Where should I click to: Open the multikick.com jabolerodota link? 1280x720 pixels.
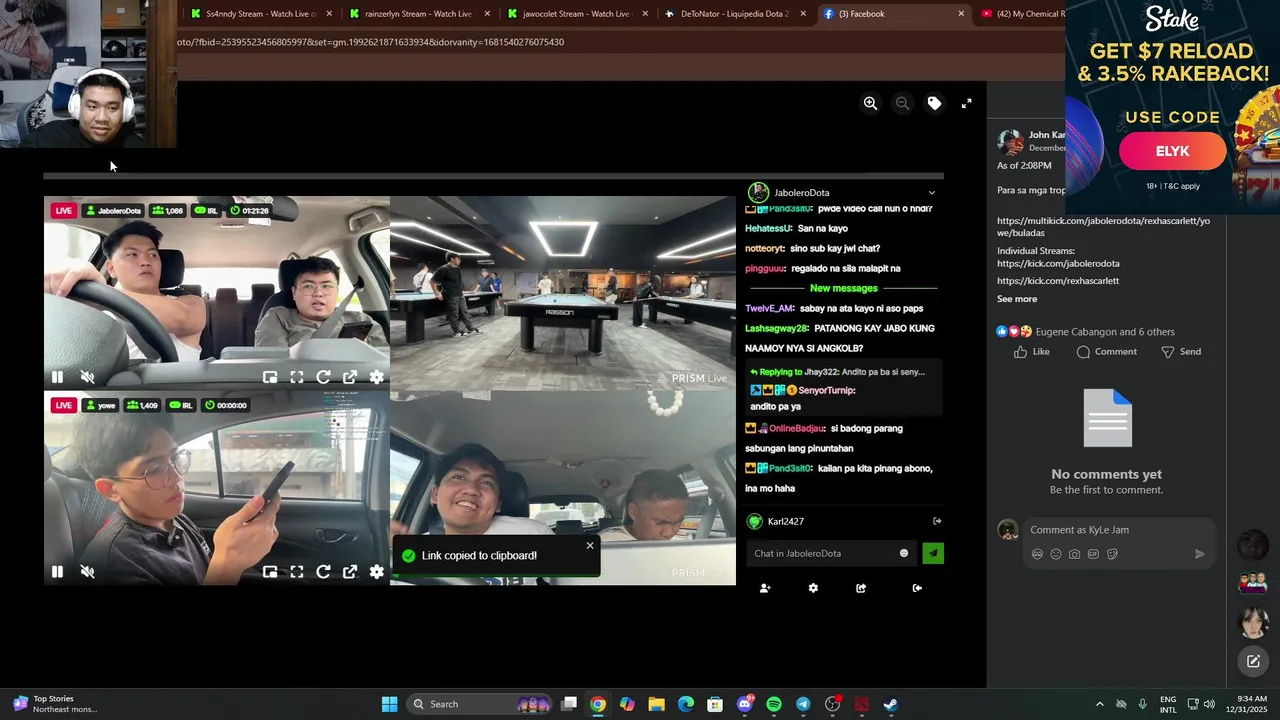tap(1103, 227)
